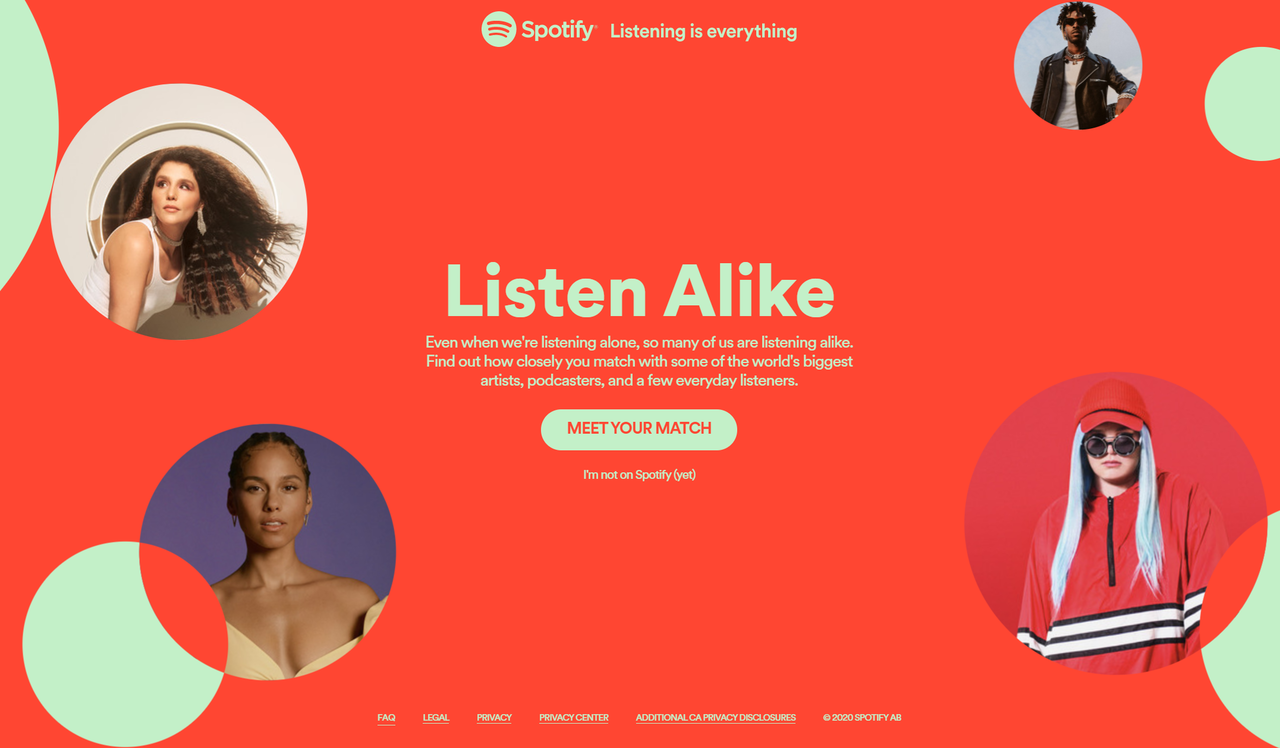Open the LEGAL footer link
The width and height of the screenshot is (1280, 748).
436,718
